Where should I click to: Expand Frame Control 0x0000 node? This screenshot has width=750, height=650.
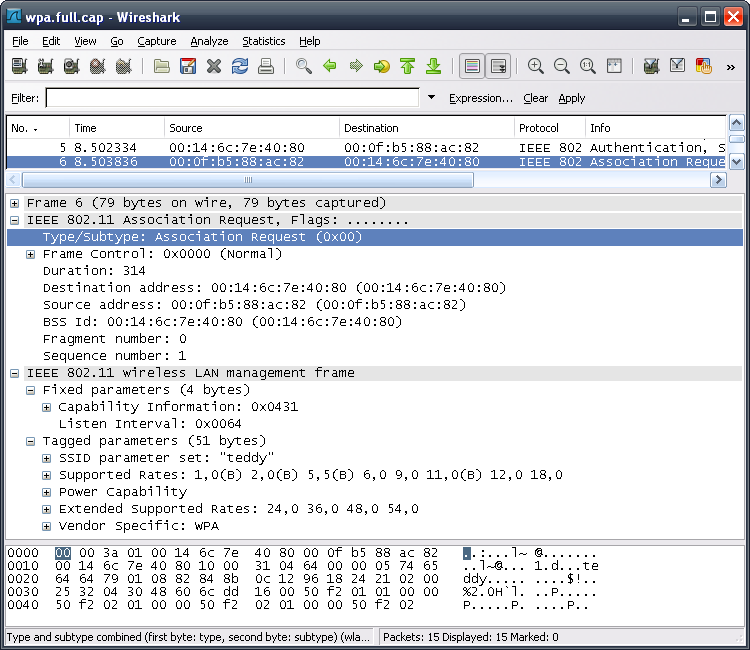click(31, 254)
